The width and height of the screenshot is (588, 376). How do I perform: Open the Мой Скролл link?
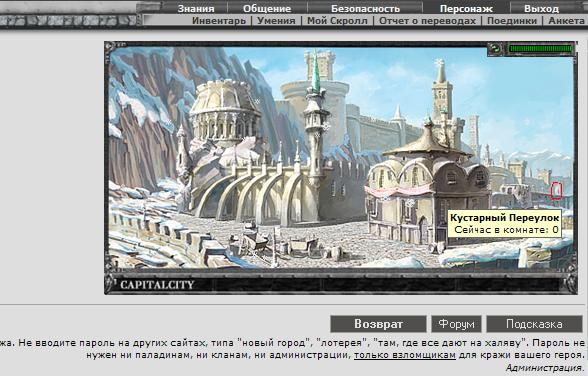pos(337,21)
